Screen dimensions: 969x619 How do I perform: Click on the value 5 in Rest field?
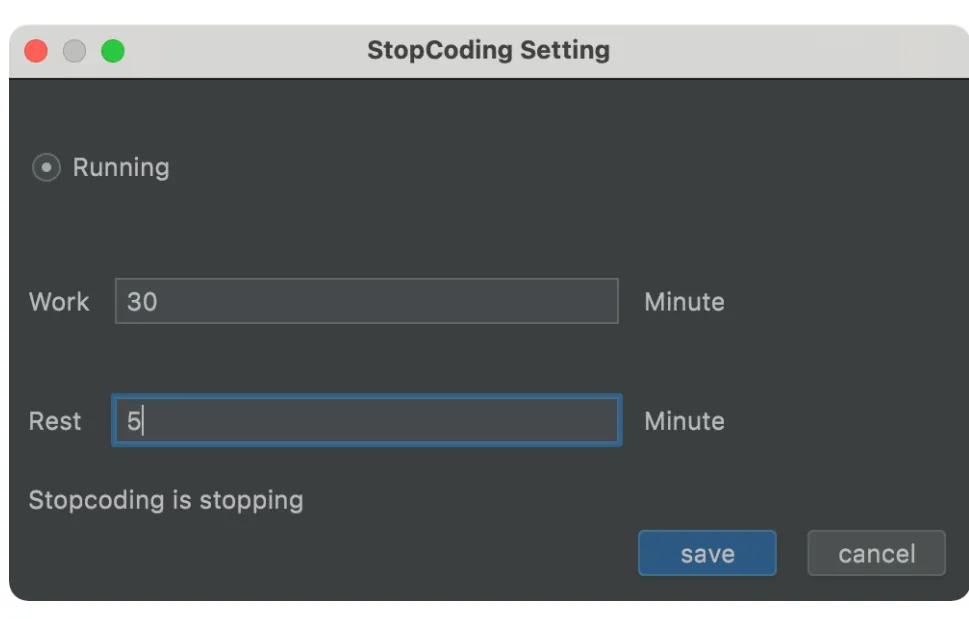point(133,421)
